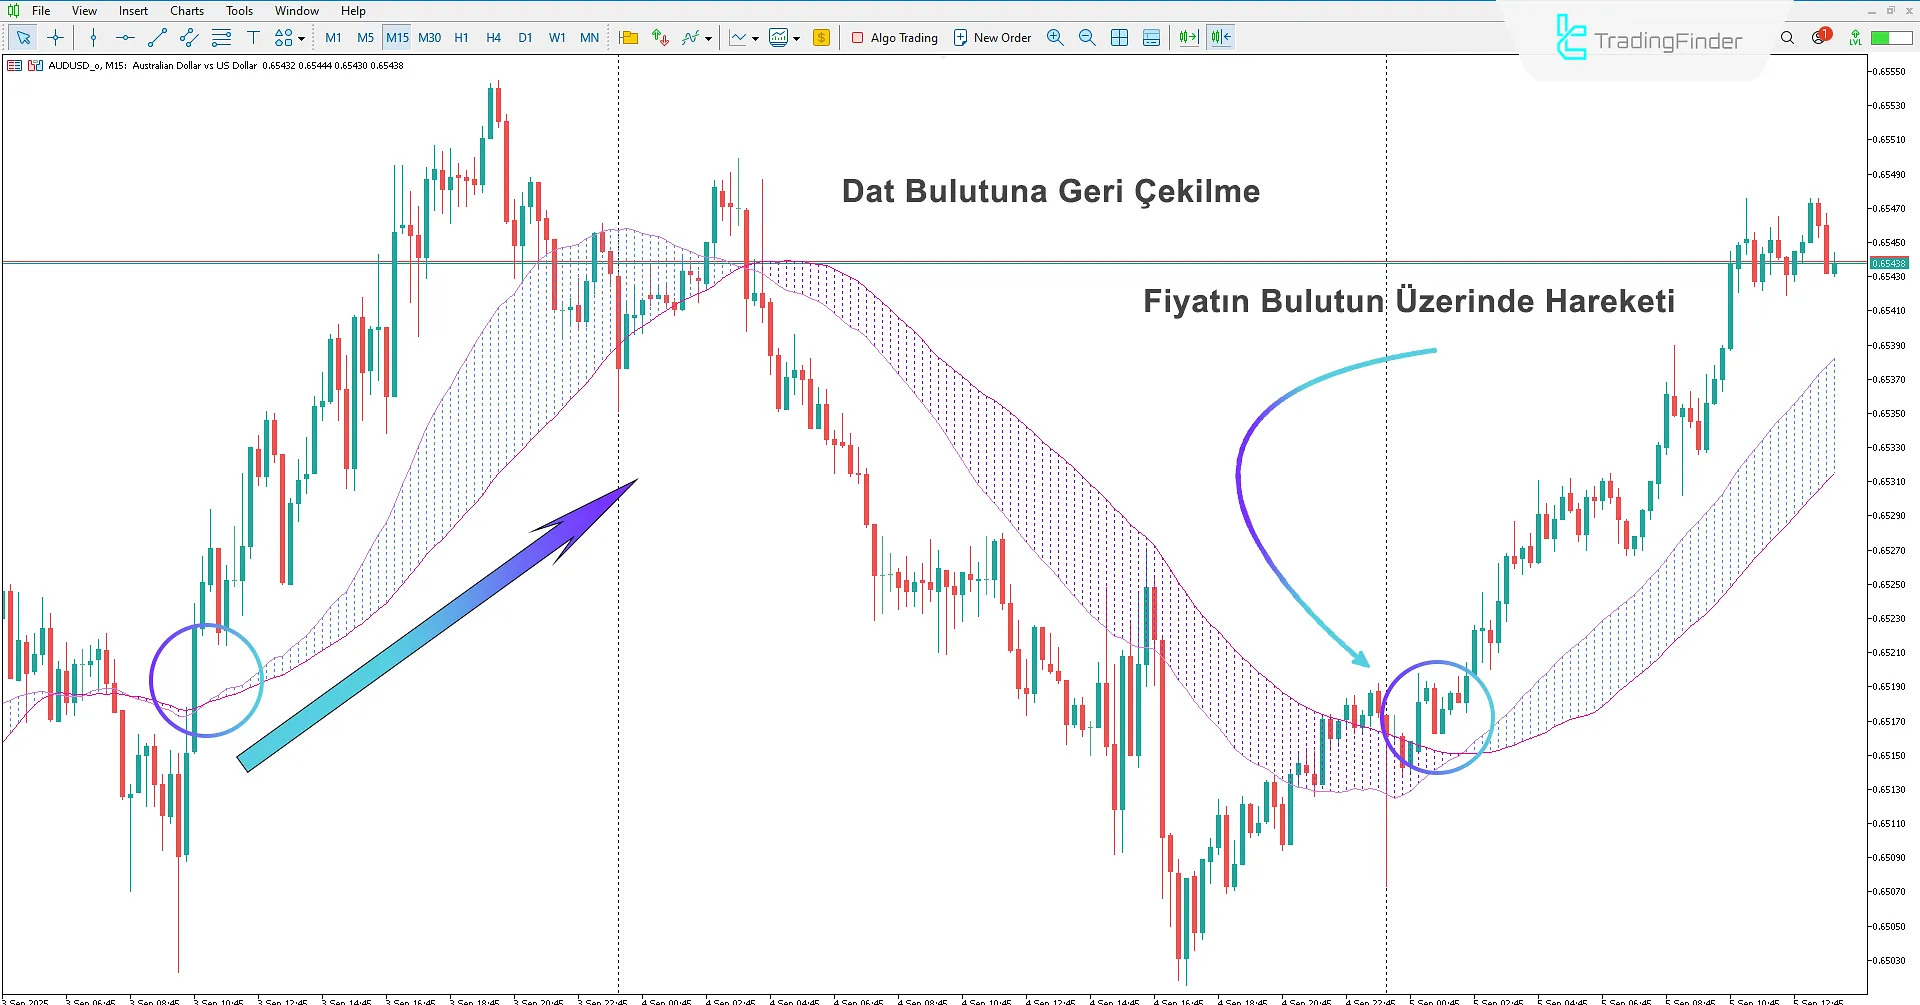Open the Charts menu
The image size is (1920, 1005).
click(186, 10)
